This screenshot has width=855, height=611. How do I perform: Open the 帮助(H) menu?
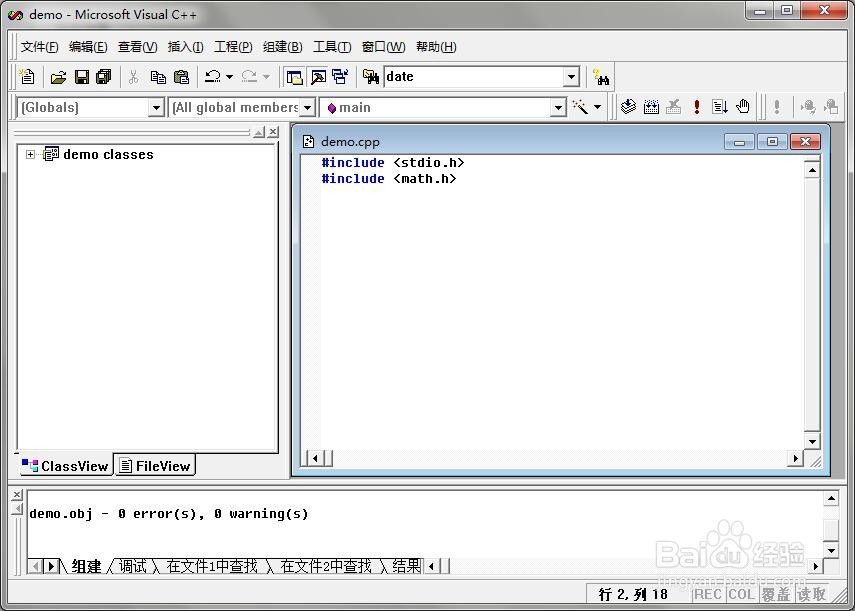pyautogui.click(x=436, y=47)
